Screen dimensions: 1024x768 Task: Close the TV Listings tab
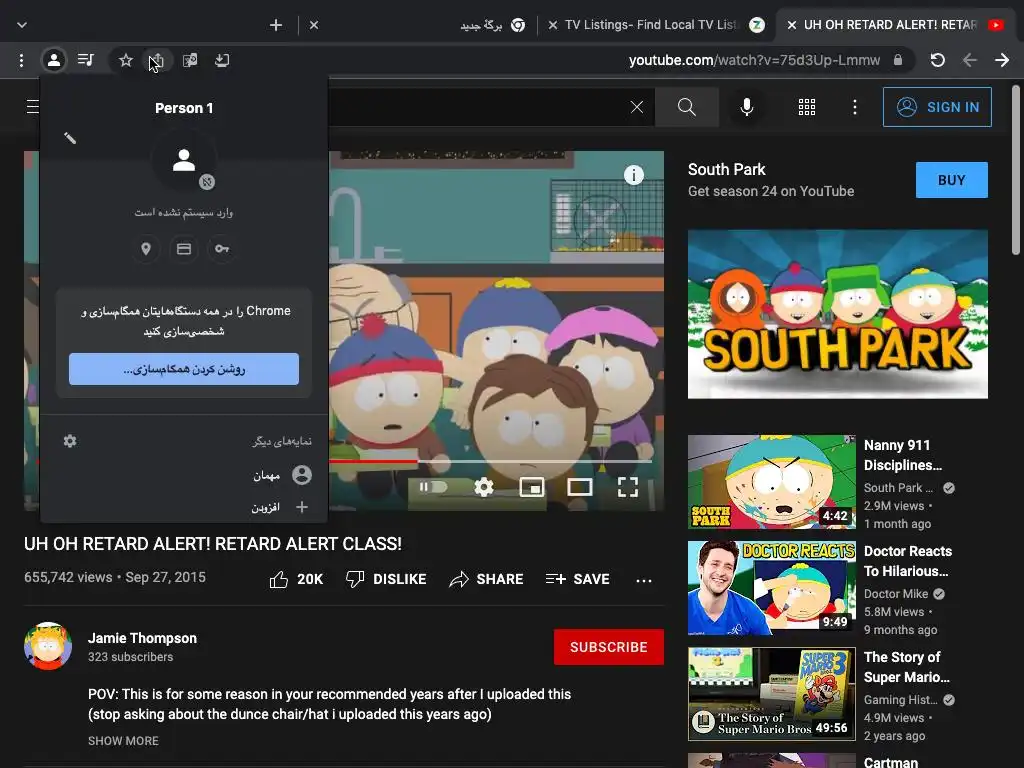point(552,25)
